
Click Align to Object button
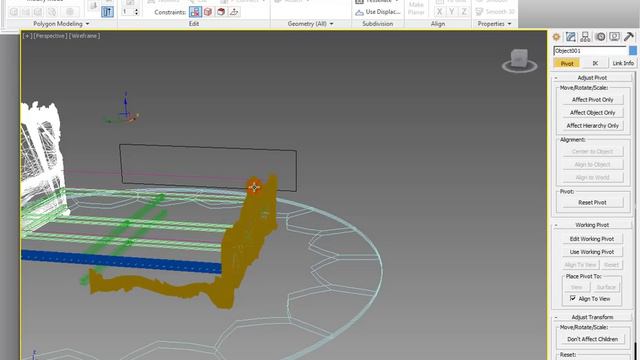[x=593, y=164]
